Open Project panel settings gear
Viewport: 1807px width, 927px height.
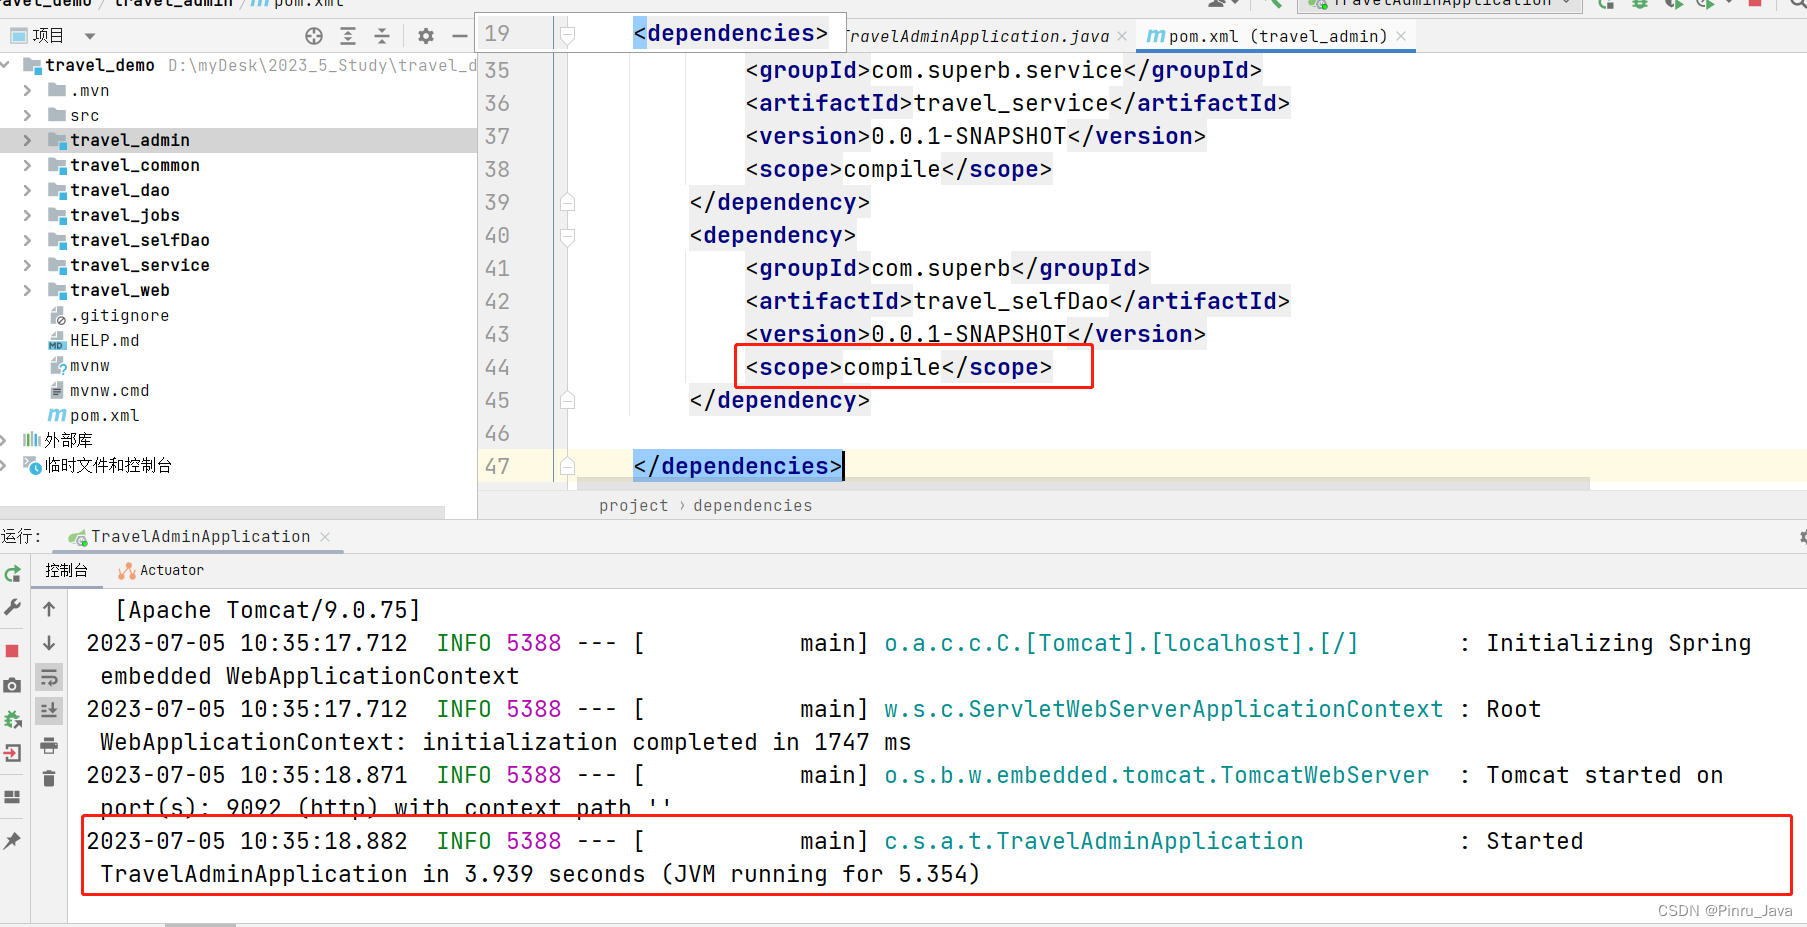pyautogui.click(x=426, y=36)
